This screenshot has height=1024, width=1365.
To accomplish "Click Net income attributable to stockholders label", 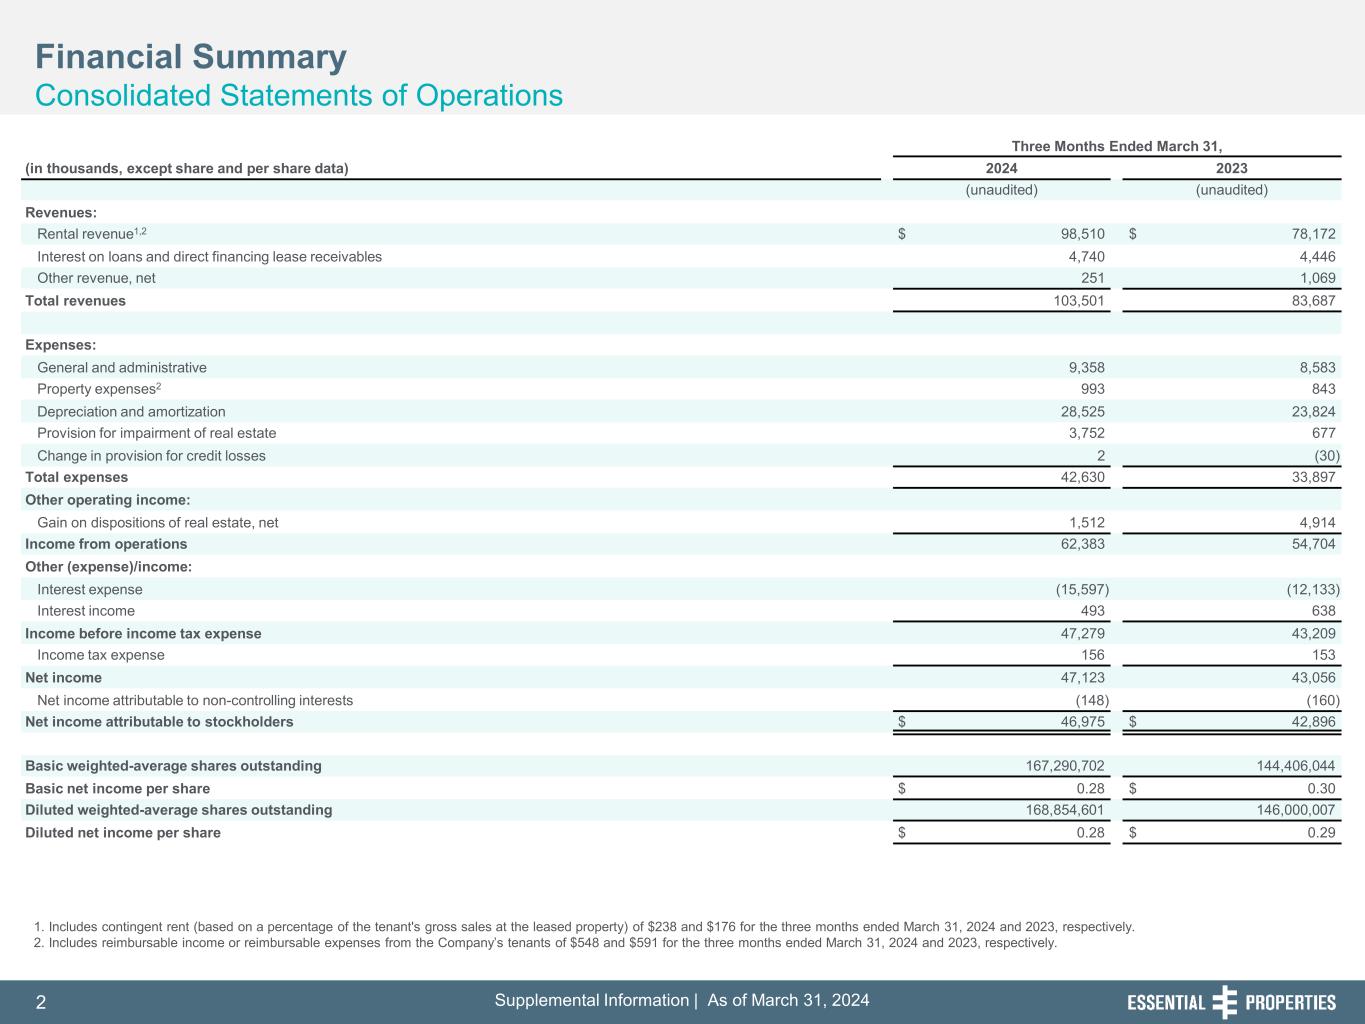I will pyautogui.click(x=159, y=722).
